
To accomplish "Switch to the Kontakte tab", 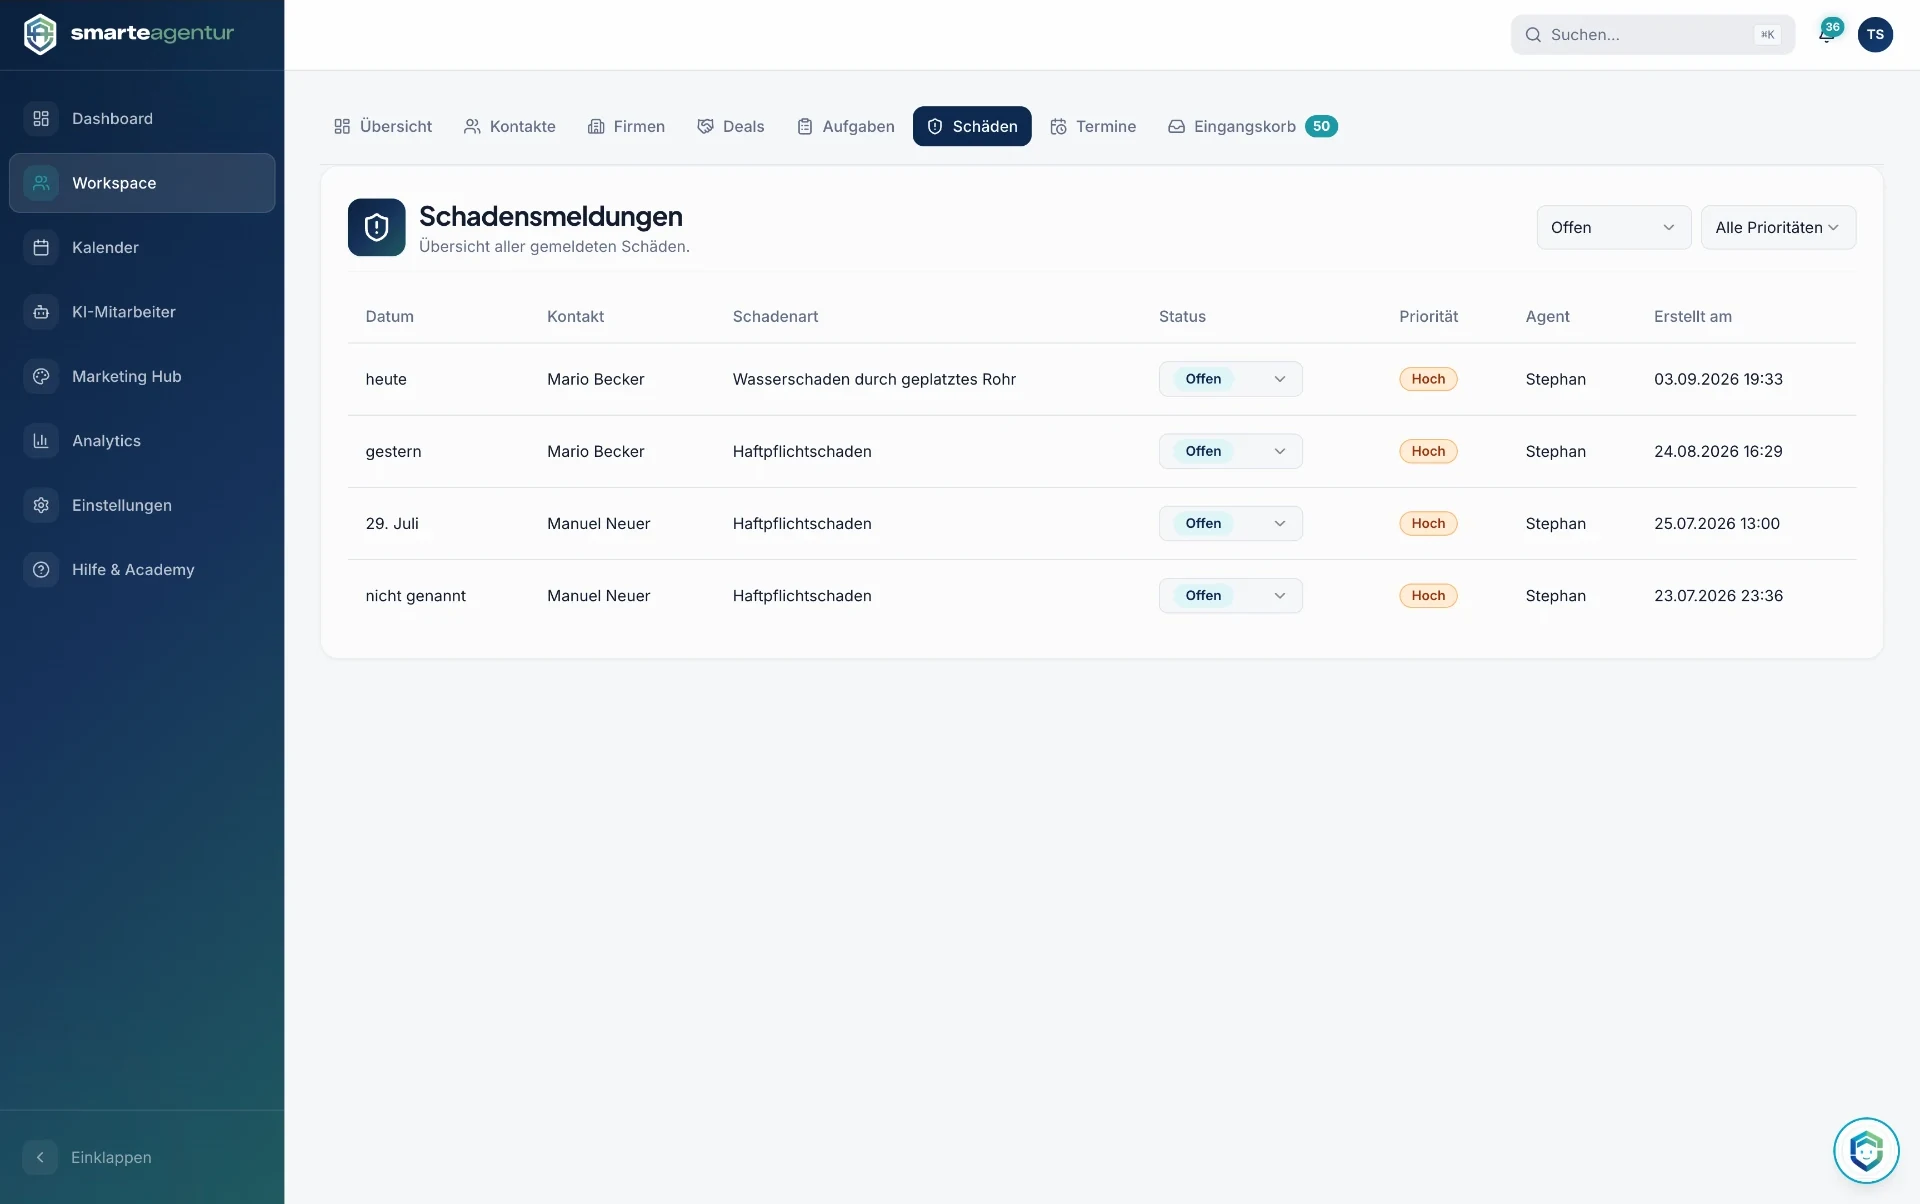I will [510, 126].
